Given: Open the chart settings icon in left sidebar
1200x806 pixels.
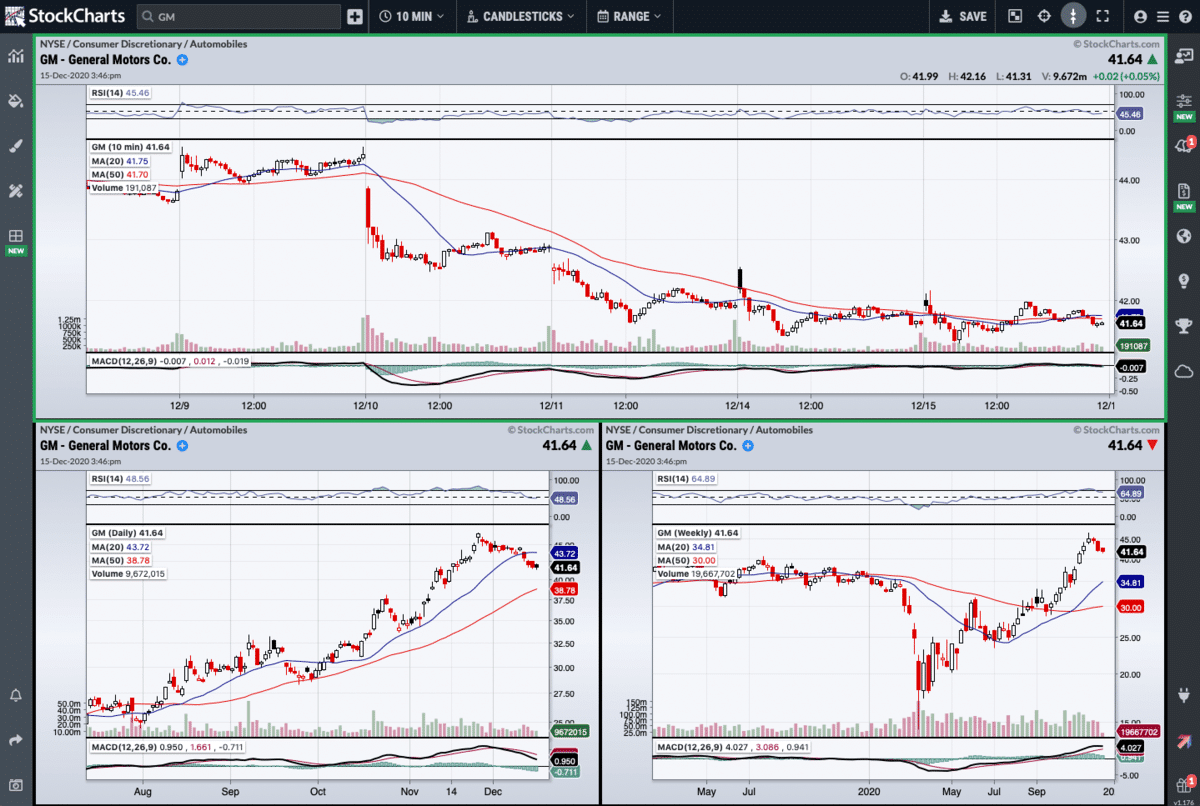Looking at the screenshot, I should click(16, 56).
